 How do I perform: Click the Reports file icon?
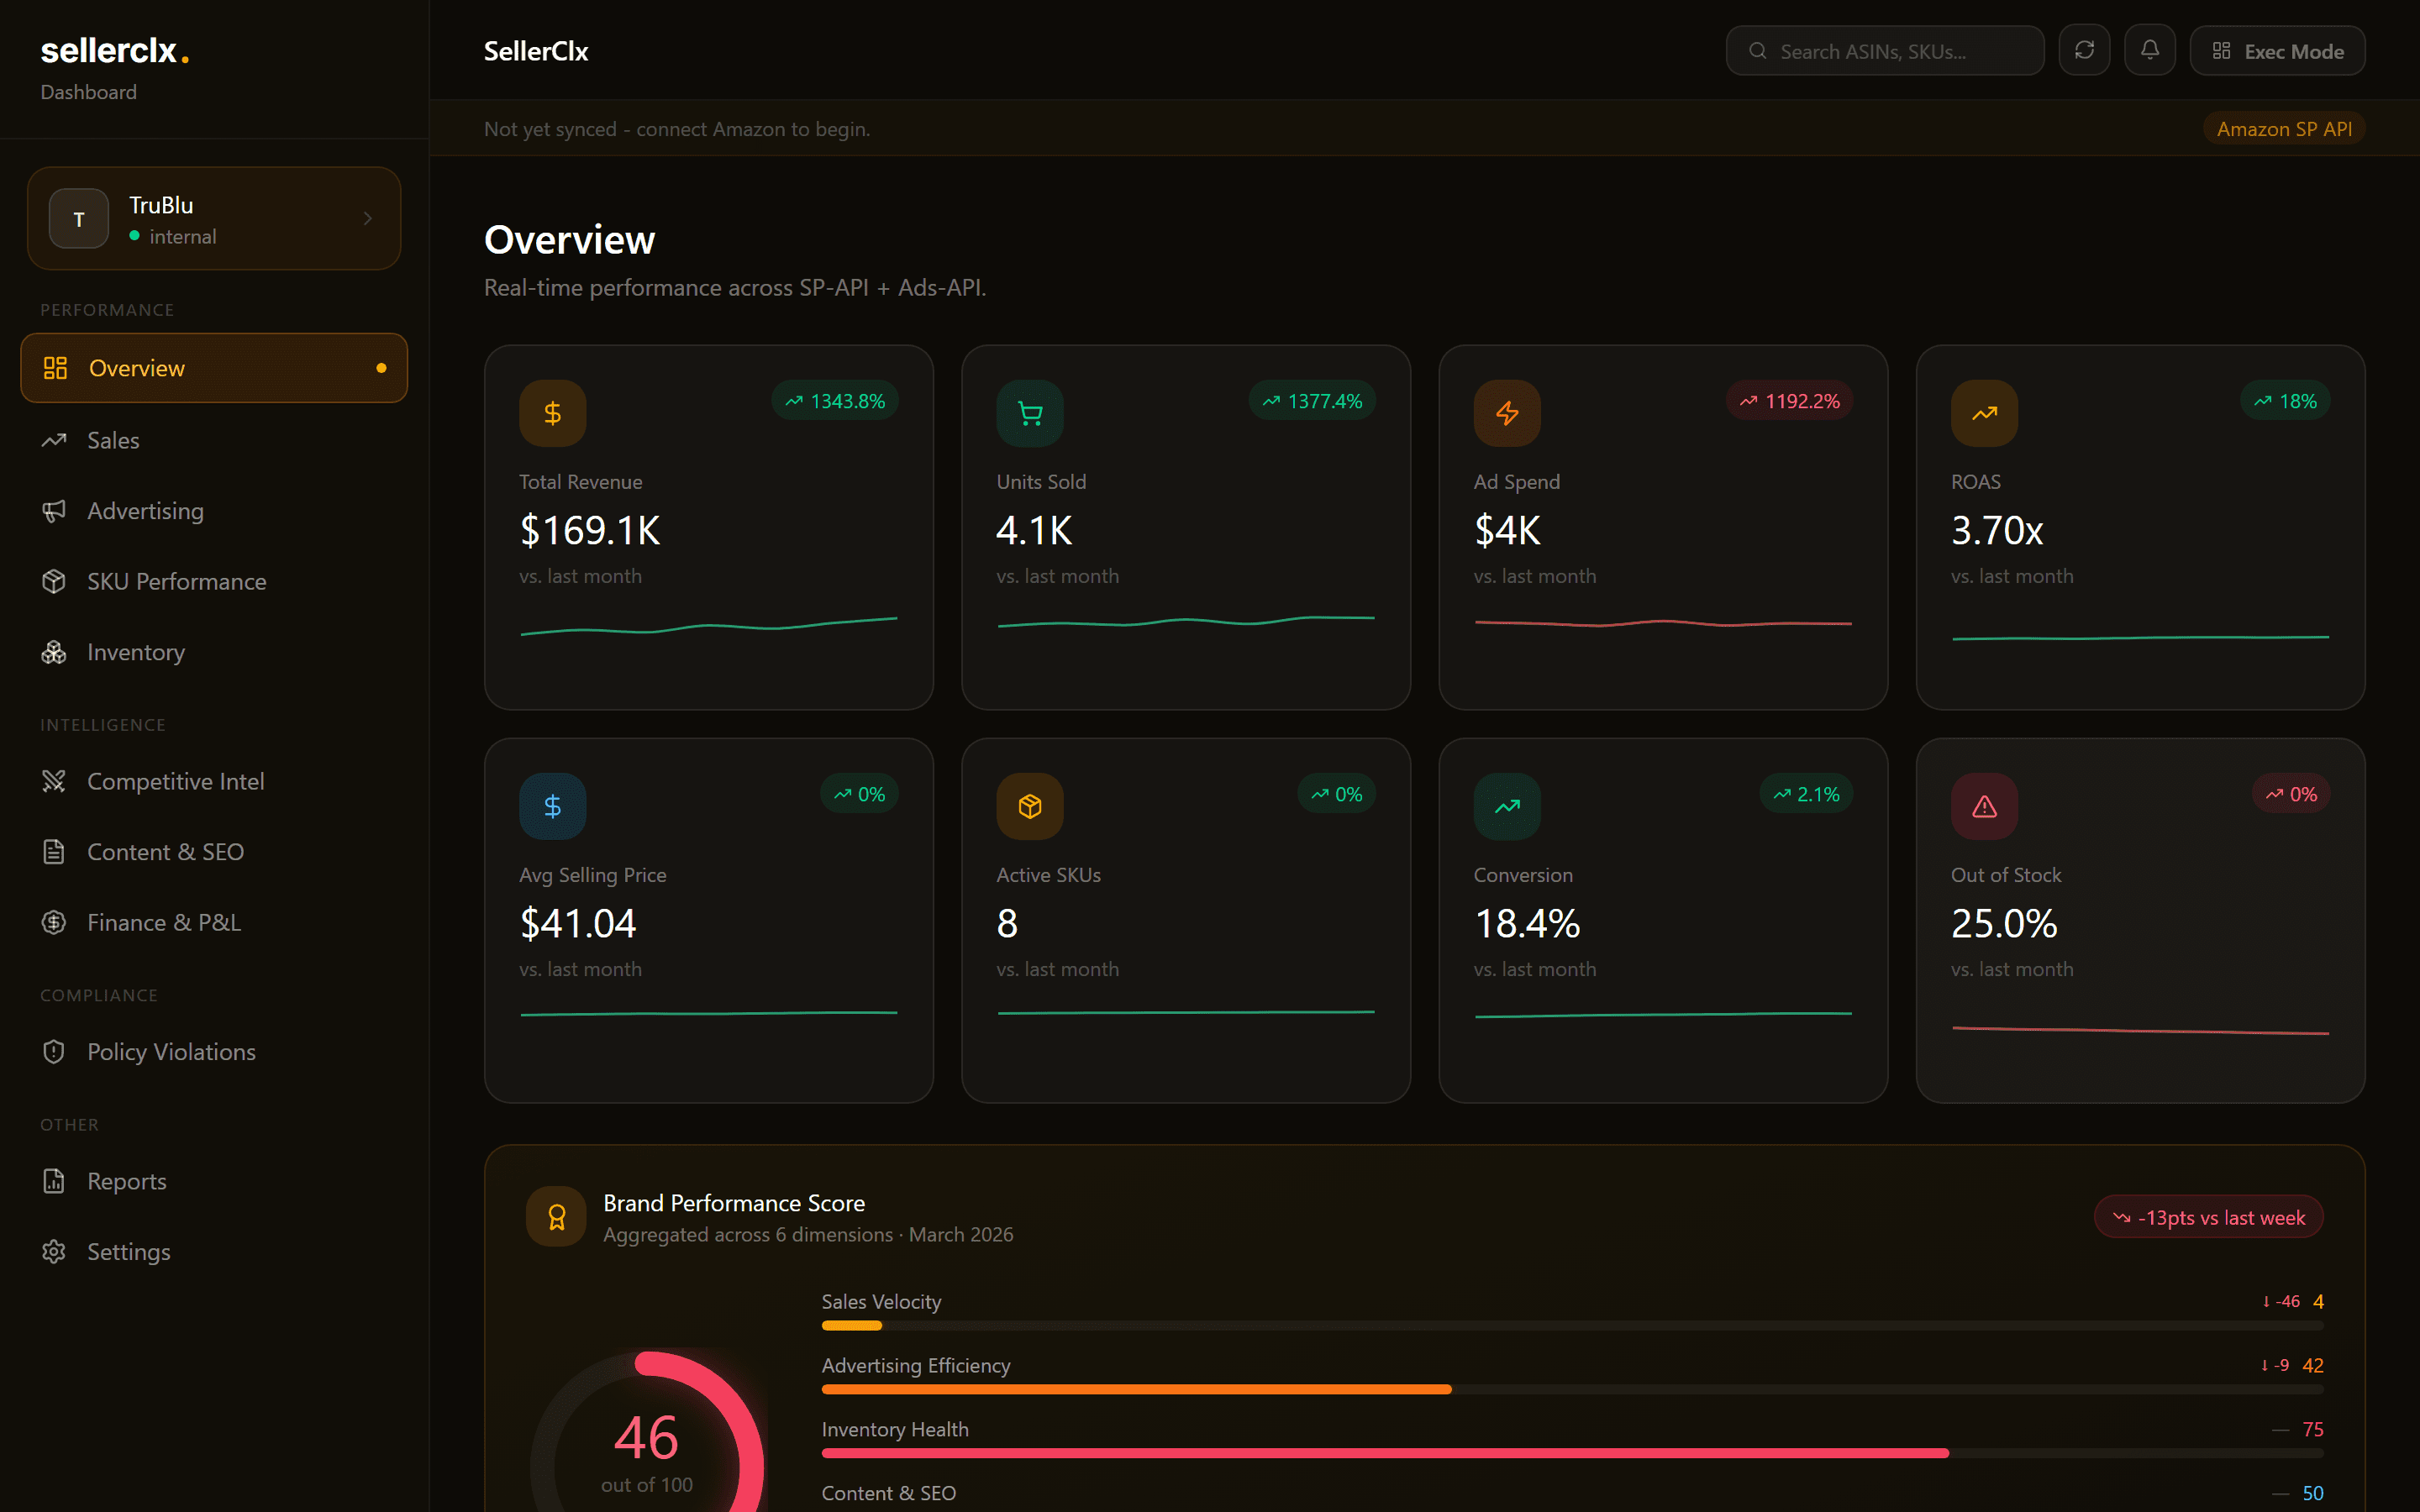(x=54, y=1181)
